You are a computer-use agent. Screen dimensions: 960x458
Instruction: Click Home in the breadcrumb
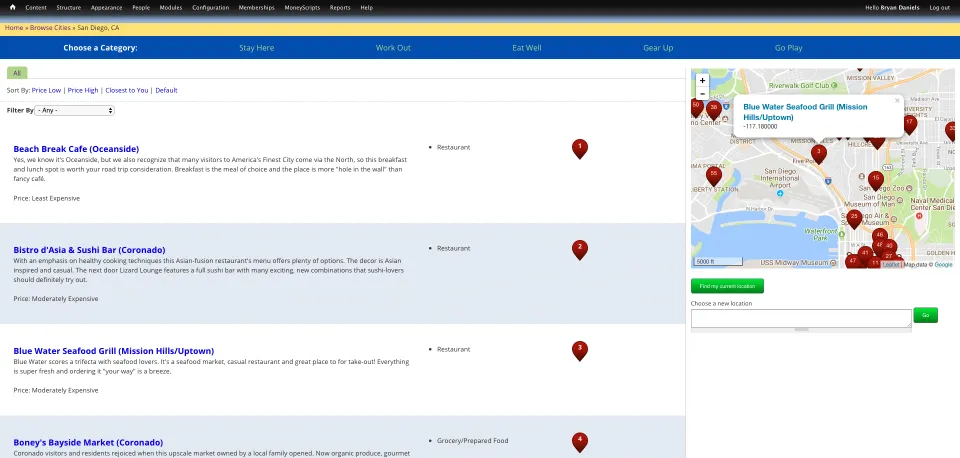pos(14,28)
